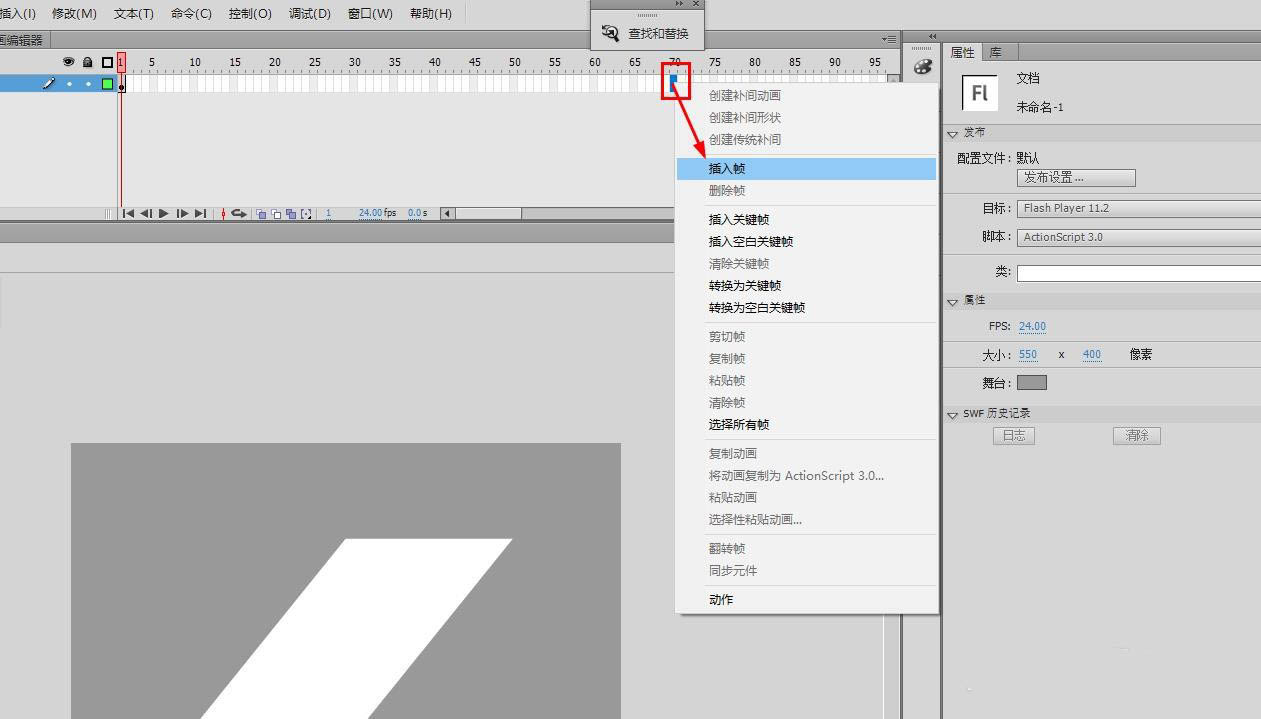Viewport: 1261px width, 719px height.
Task: Choose 转换为空白关键帧 from context menu
Action: coord(806,307)
